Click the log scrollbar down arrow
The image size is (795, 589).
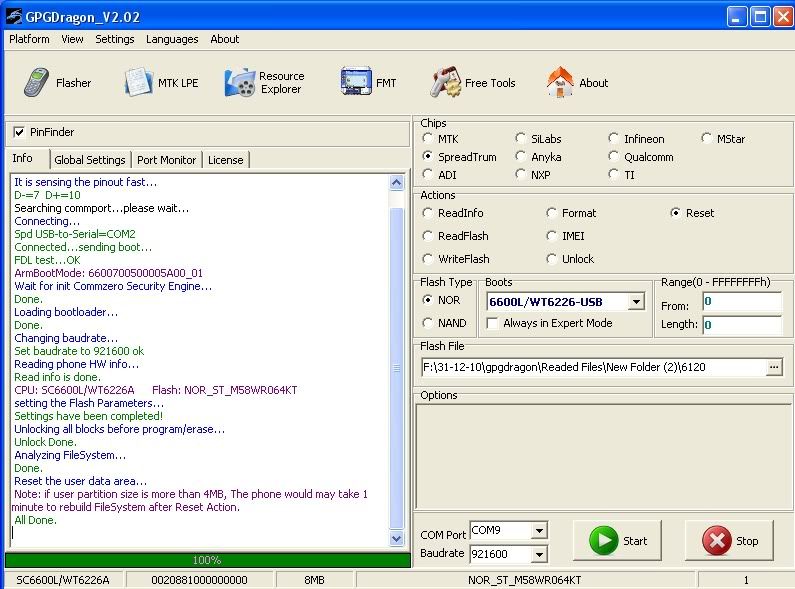(396, 538)
